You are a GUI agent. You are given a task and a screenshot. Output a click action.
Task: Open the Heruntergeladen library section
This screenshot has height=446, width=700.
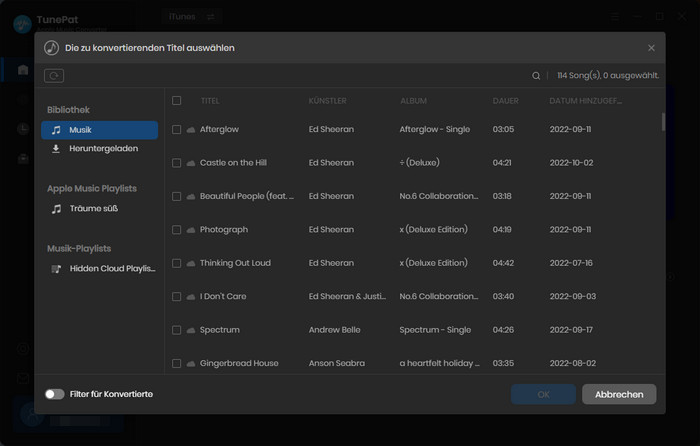pos(100,149)
